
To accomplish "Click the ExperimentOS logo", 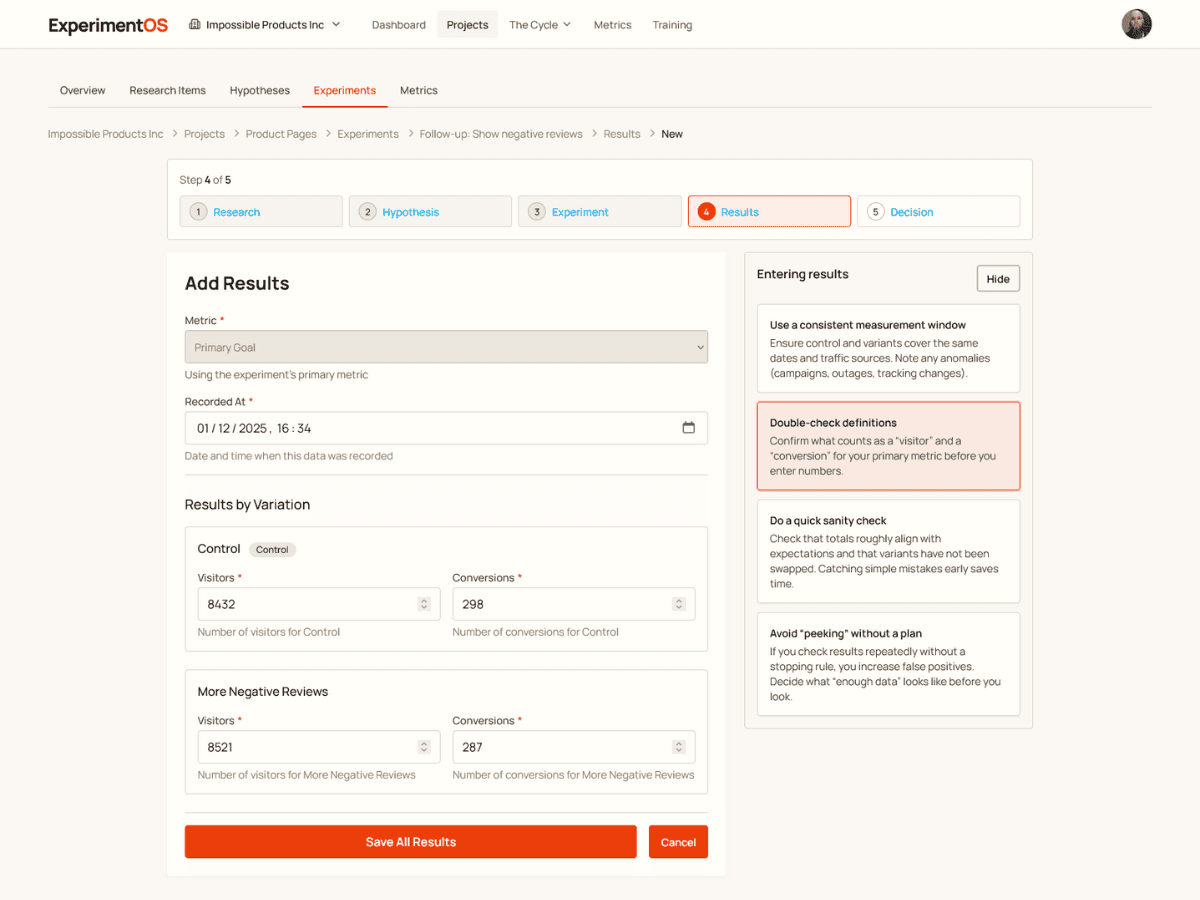I will click(107, 24).
